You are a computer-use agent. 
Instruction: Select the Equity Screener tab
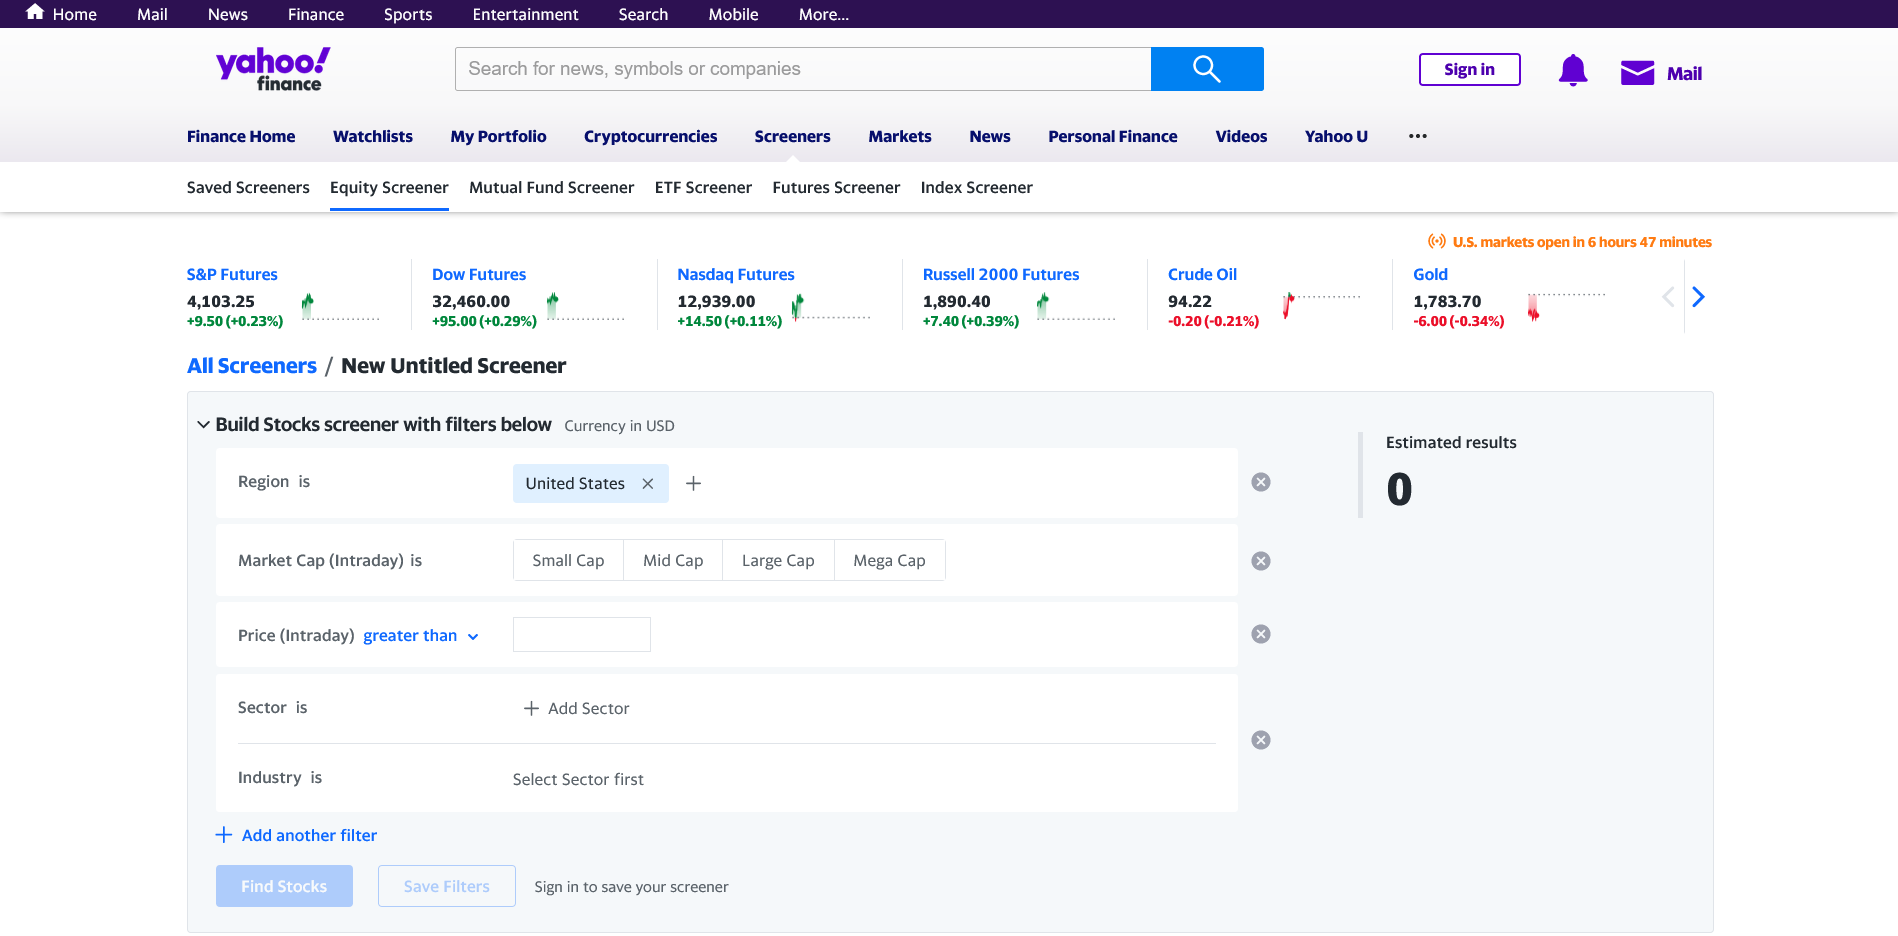pyautogui.click(x=389, y=188)
